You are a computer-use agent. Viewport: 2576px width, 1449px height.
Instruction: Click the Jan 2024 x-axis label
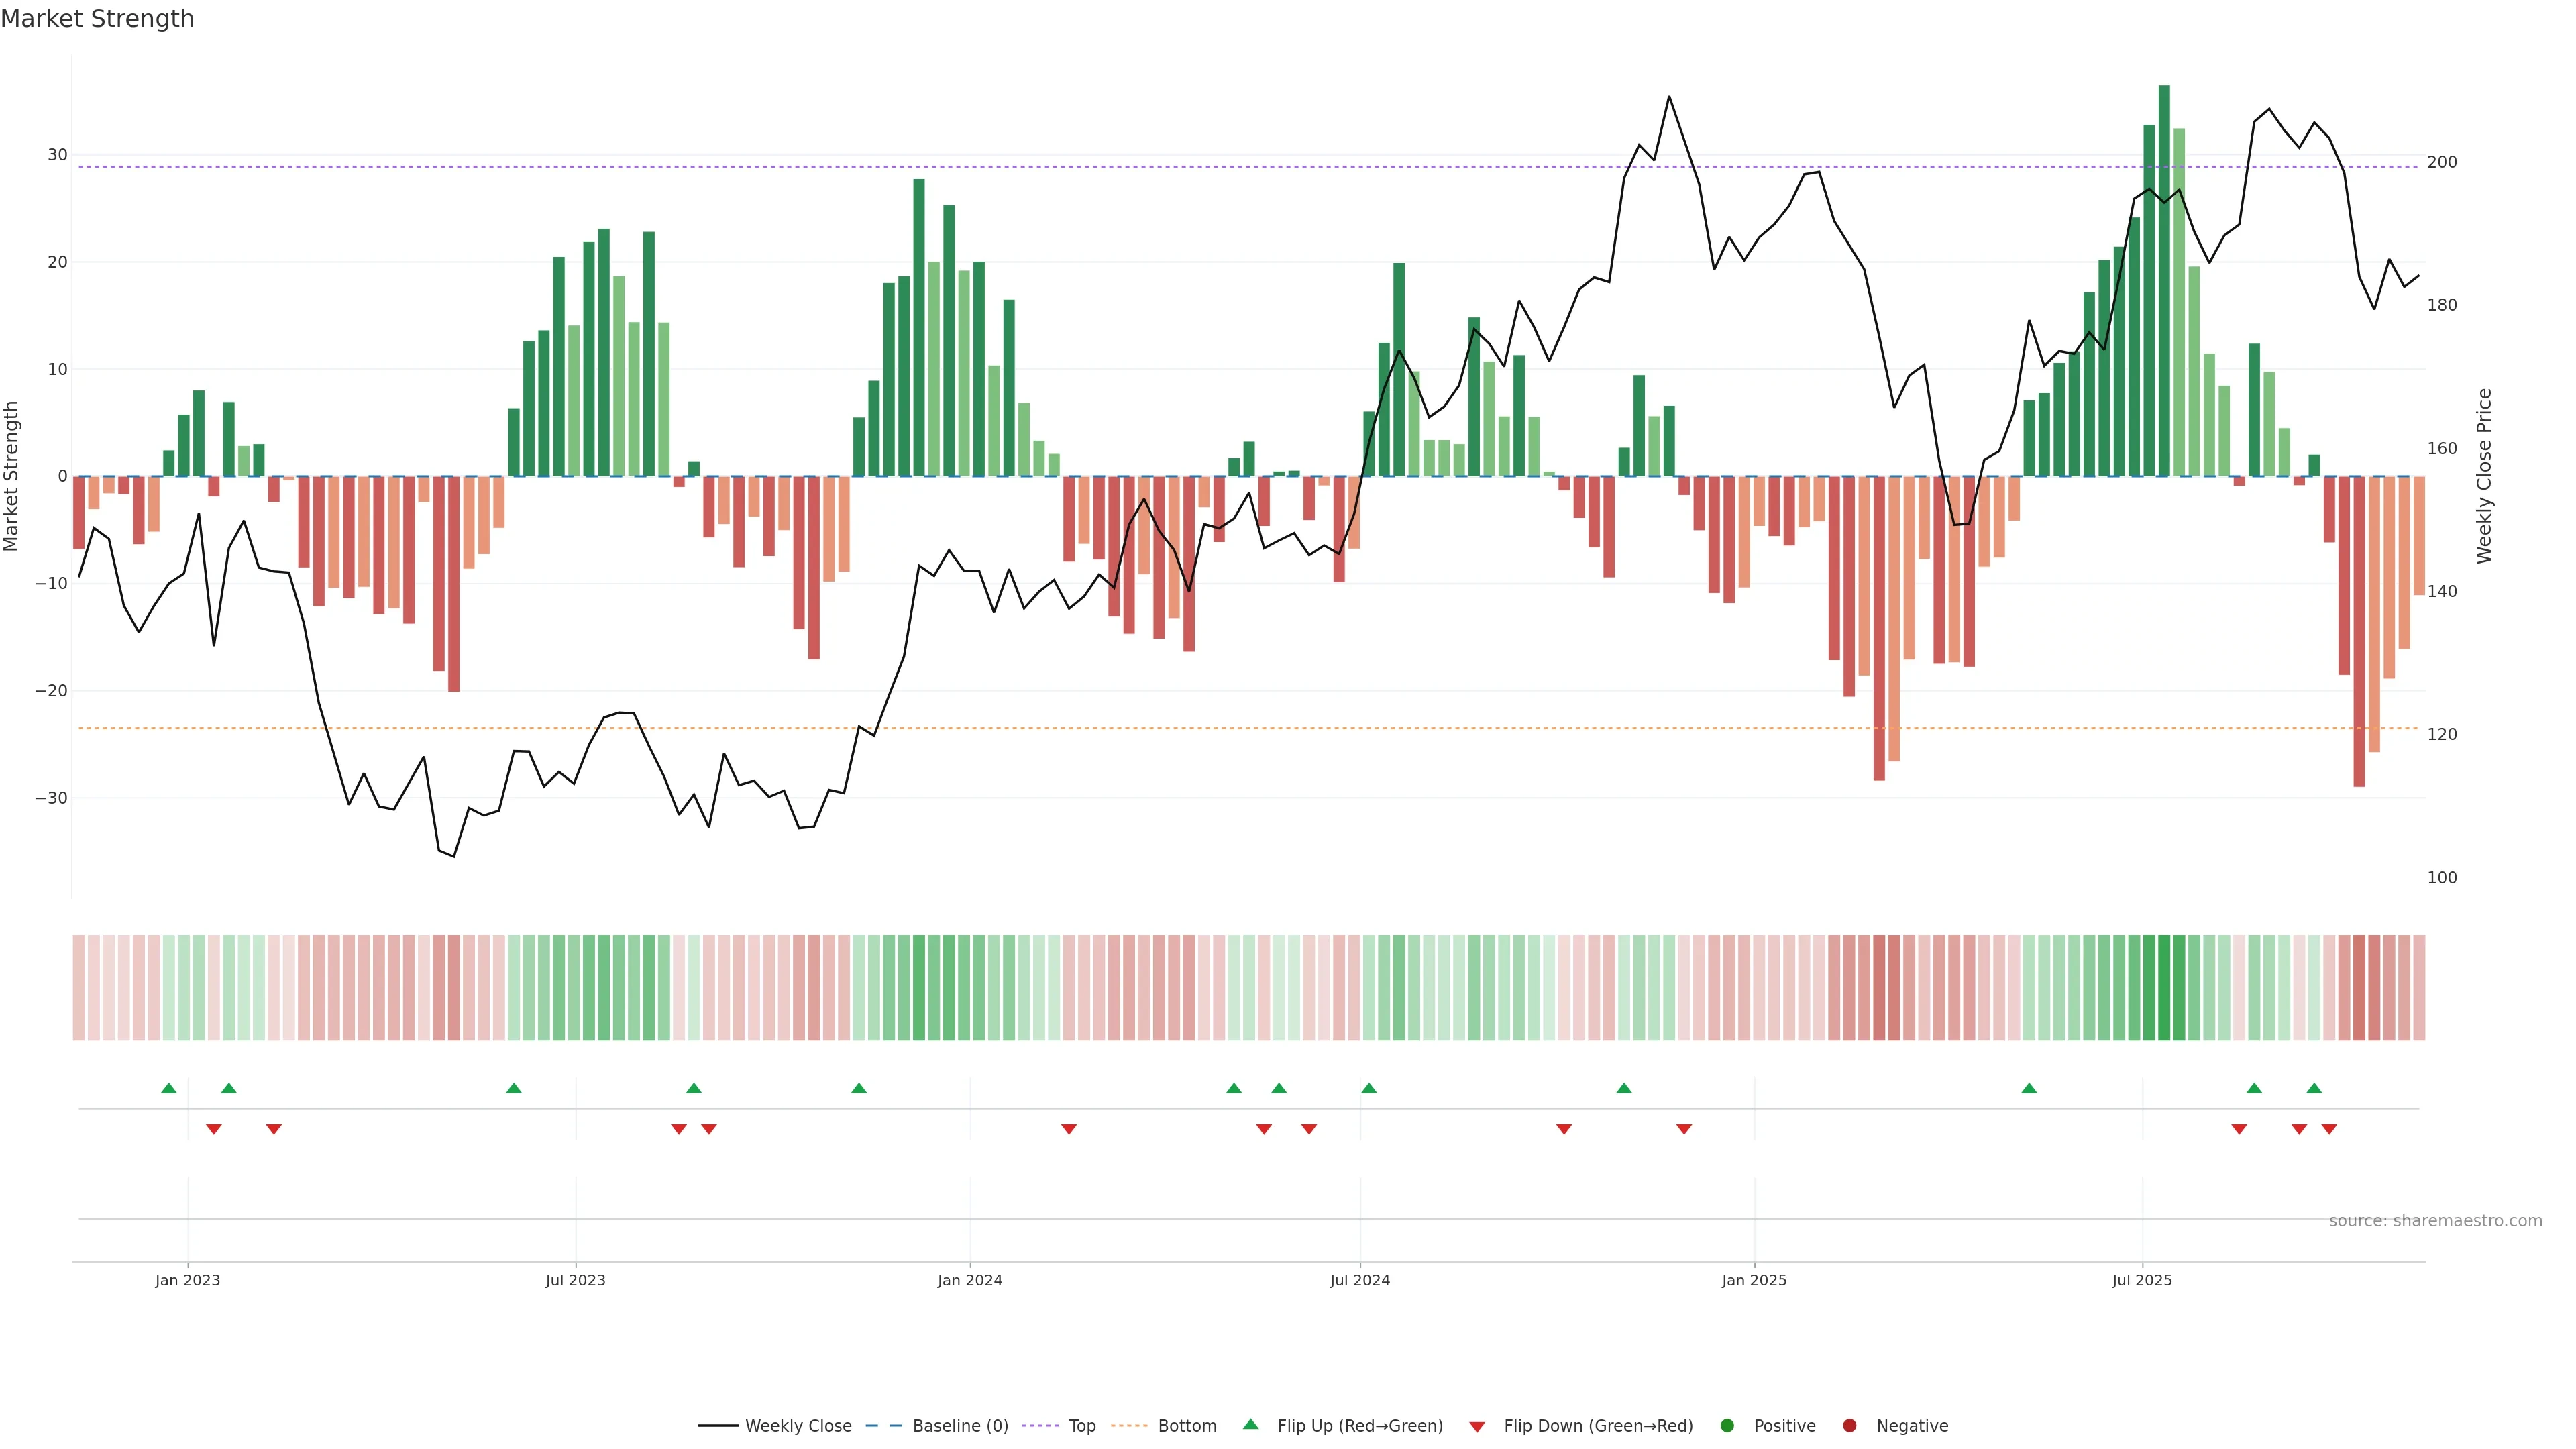coord(969,1280)
